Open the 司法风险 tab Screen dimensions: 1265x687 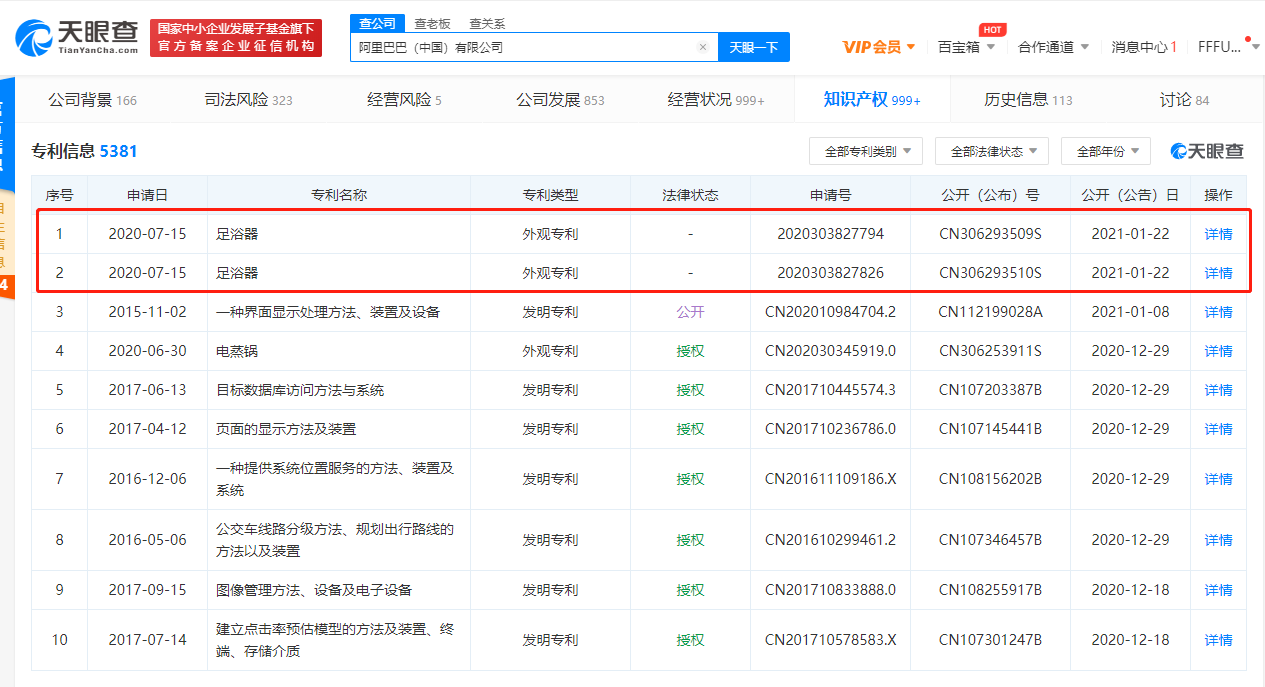click(248, 99)
